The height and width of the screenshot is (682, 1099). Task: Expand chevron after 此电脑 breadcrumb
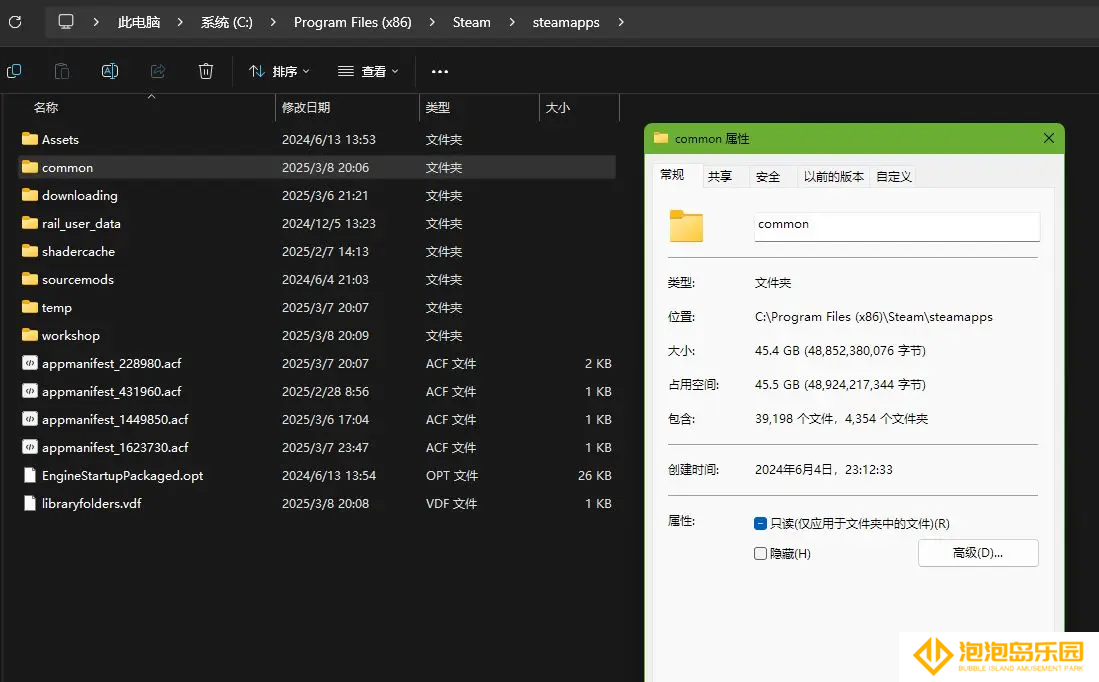(x=180, y=22)
